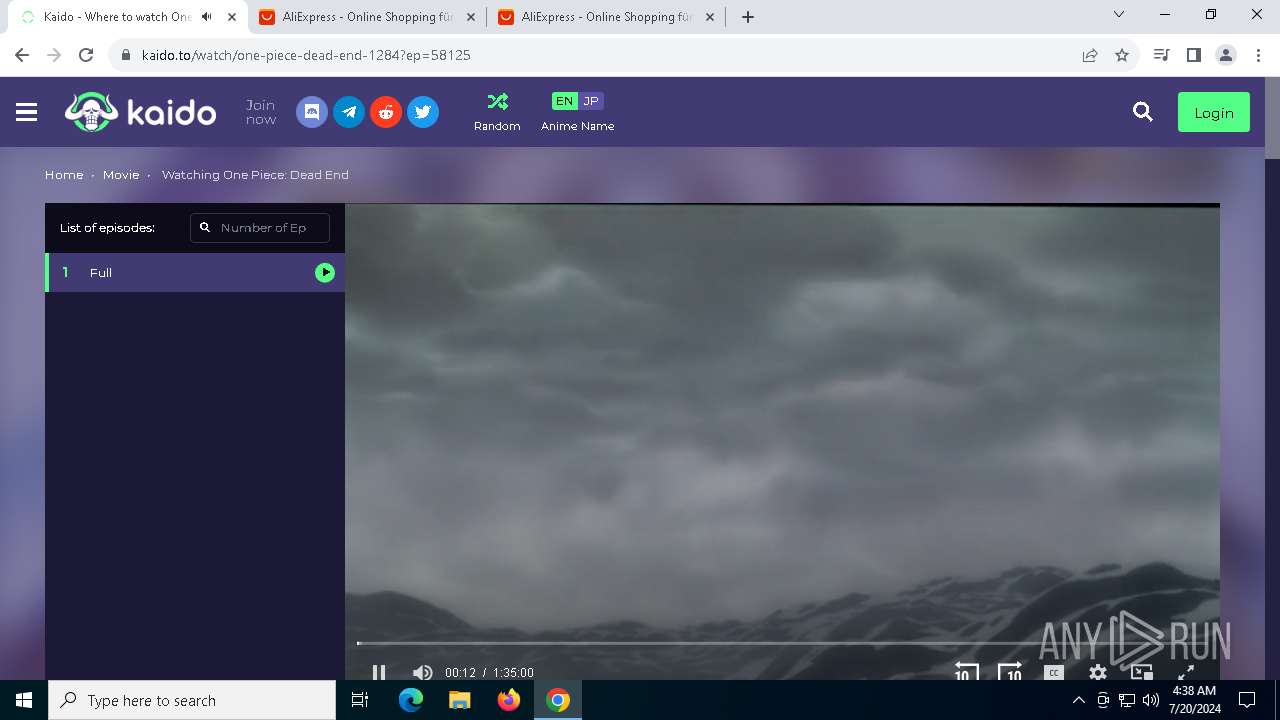Open the Windows Start menu
The width and height of the screenshot is (1280, 720).
[x=24, y=700]
